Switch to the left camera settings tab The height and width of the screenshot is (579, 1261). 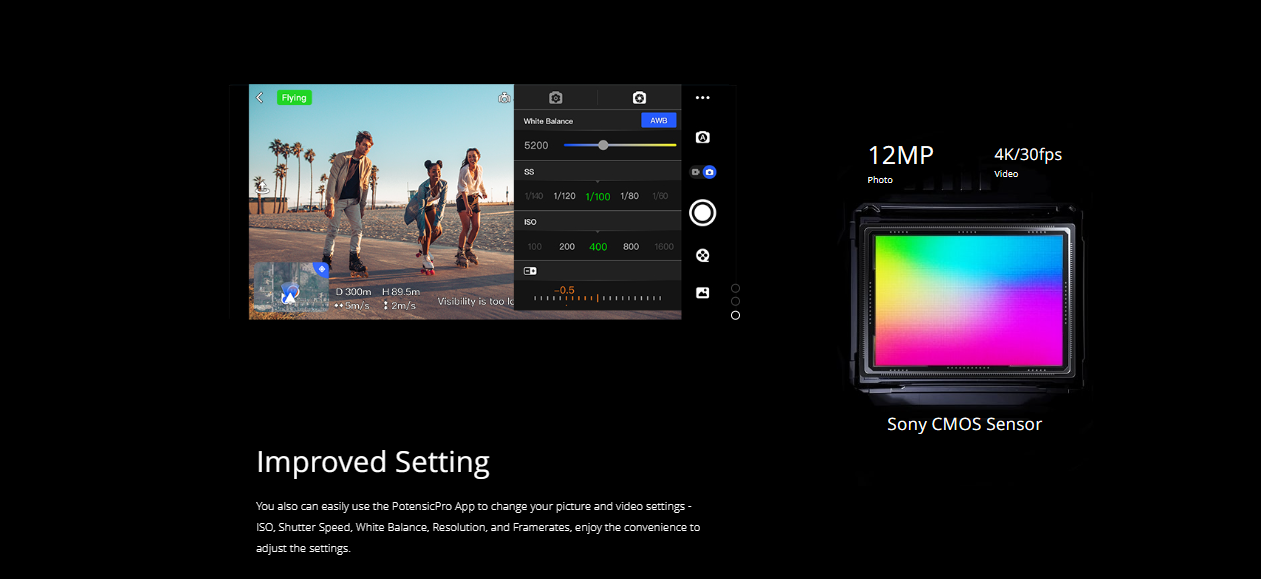556,98
